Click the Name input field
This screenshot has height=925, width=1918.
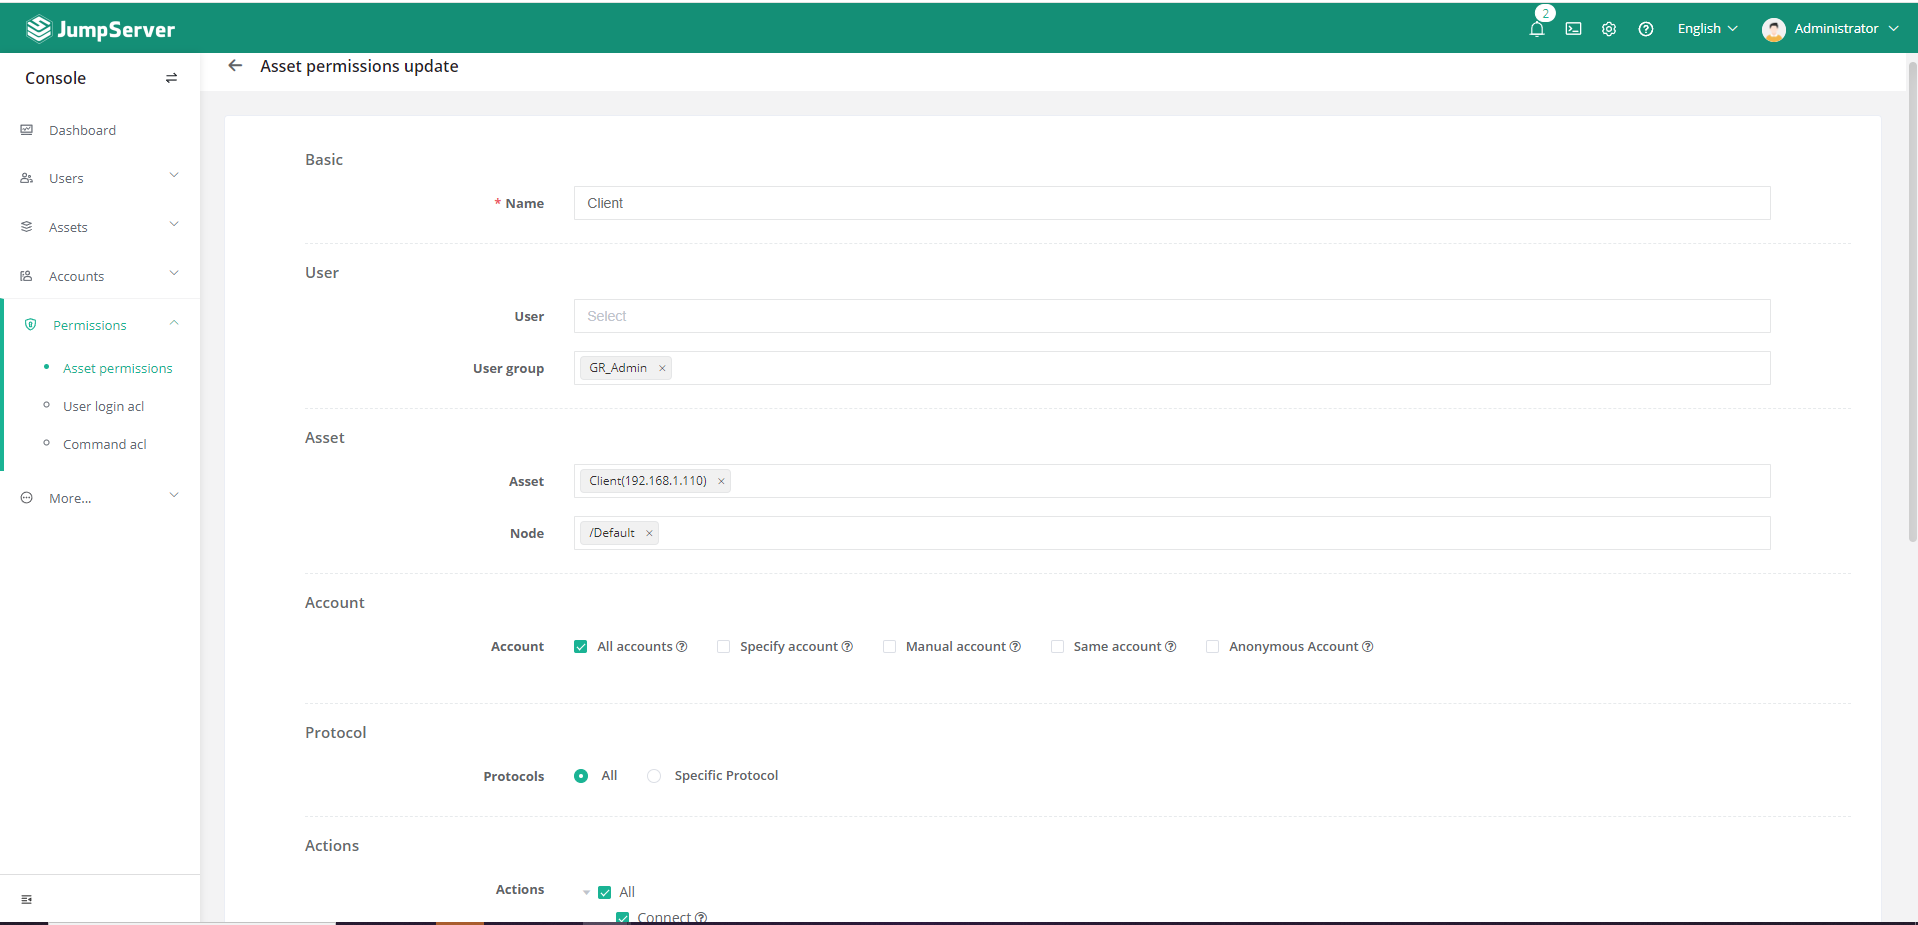tap(1171, 203)
